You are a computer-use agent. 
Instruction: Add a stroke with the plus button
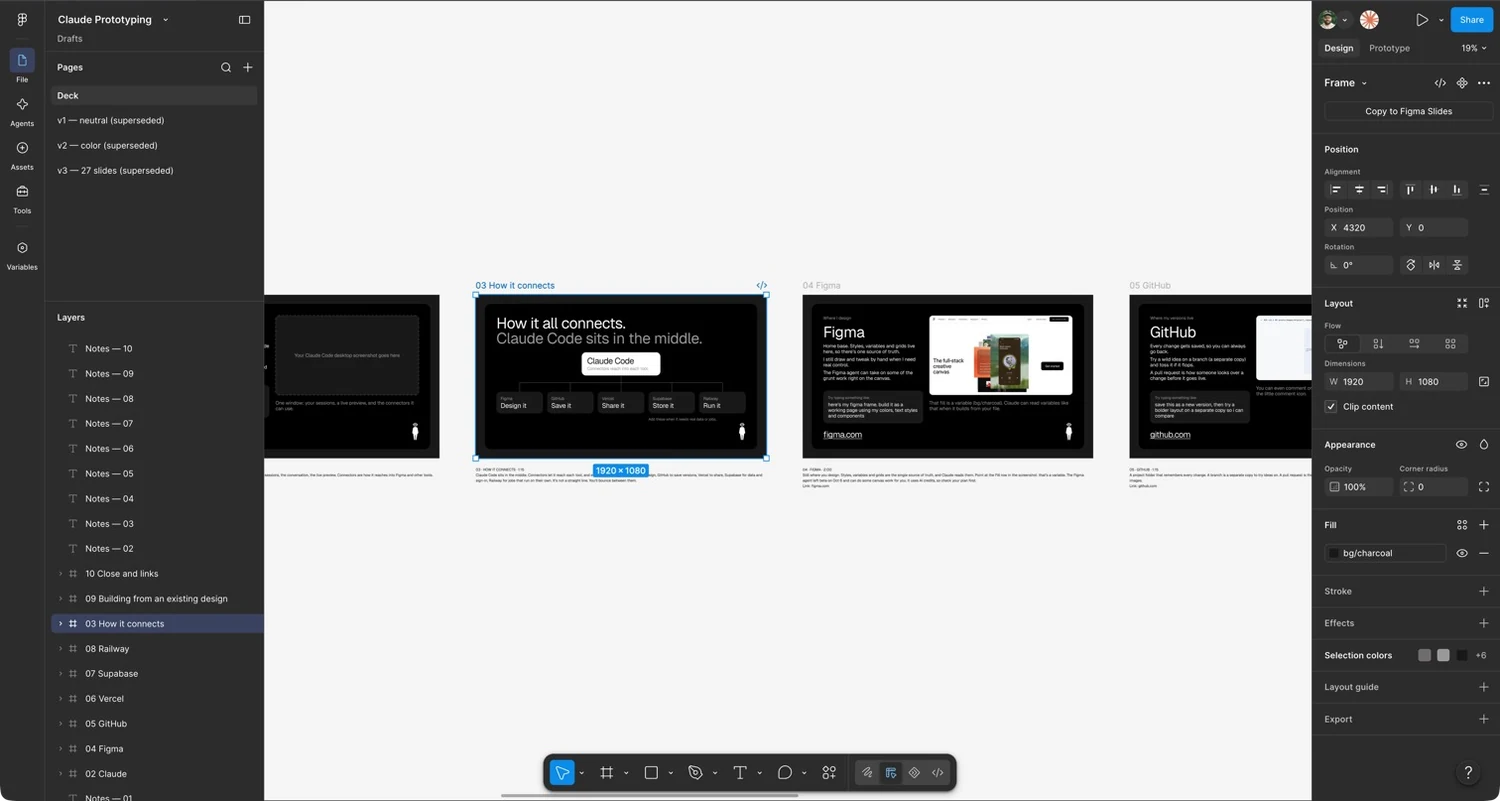point(1484,591)
